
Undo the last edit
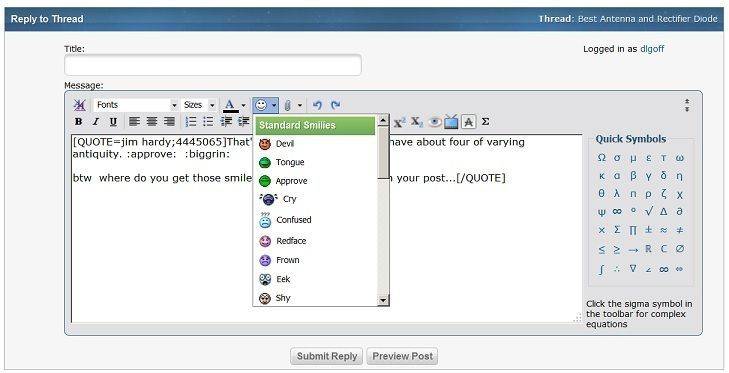click(x=318, y=105)
